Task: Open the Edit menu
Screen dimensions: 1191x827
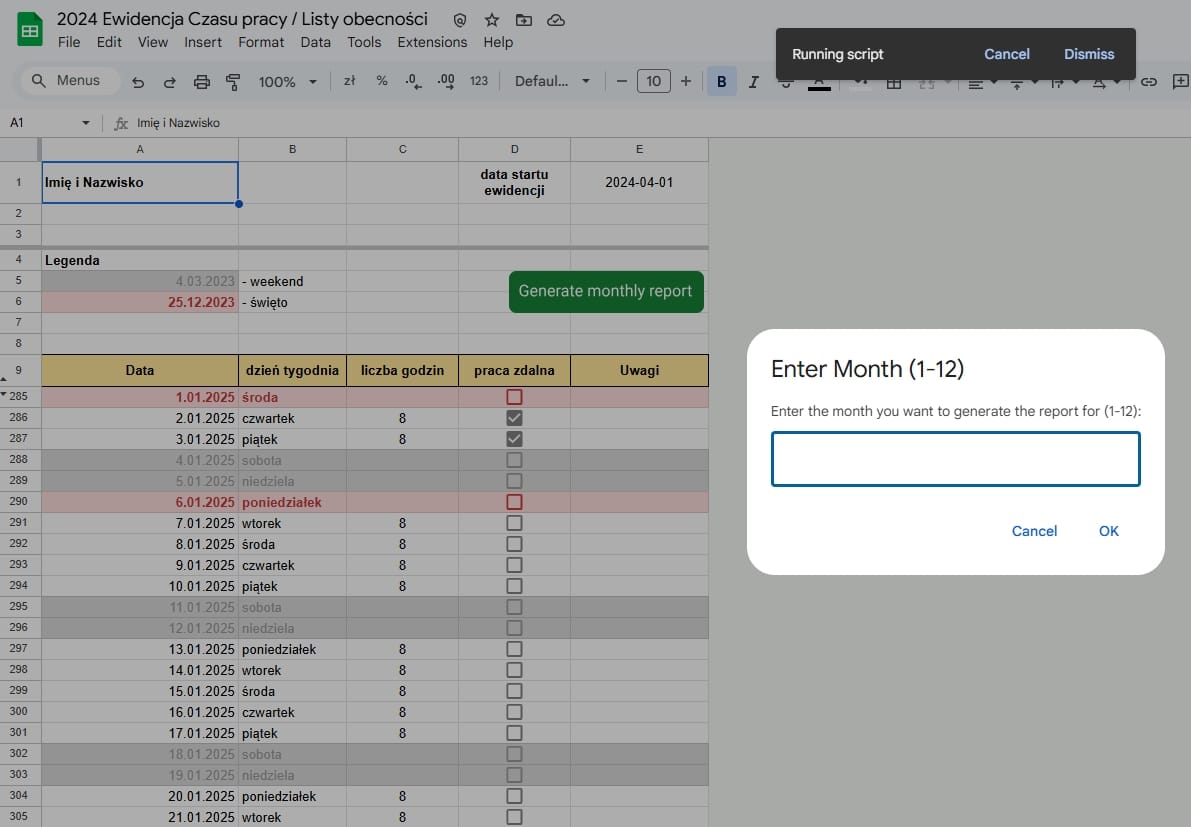Action: pos(109,43)
